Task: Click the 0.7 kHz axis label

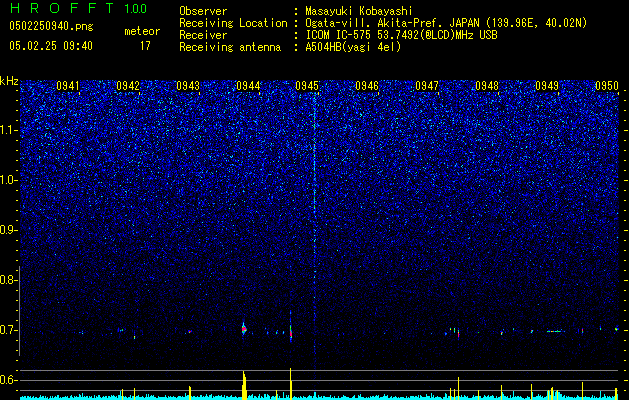Action: [x=8, y=330]
